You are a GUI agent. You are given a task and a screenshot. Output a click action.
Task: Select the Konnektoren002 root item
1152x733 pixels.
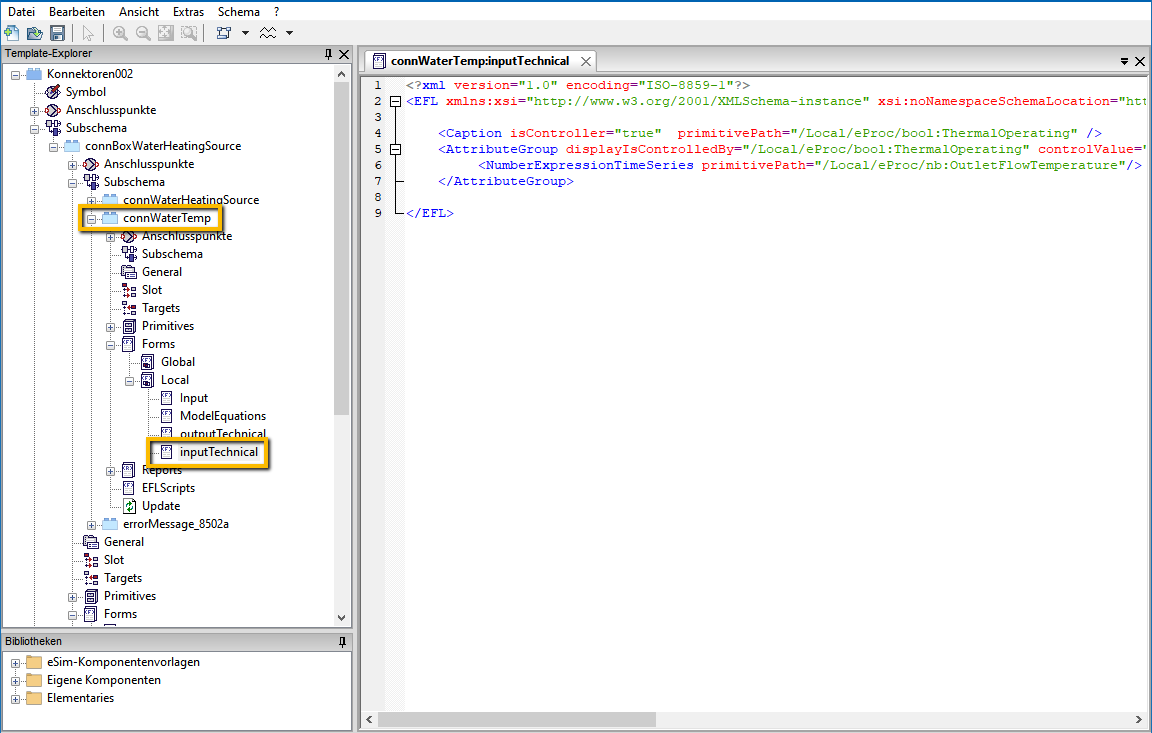[90, 73]
